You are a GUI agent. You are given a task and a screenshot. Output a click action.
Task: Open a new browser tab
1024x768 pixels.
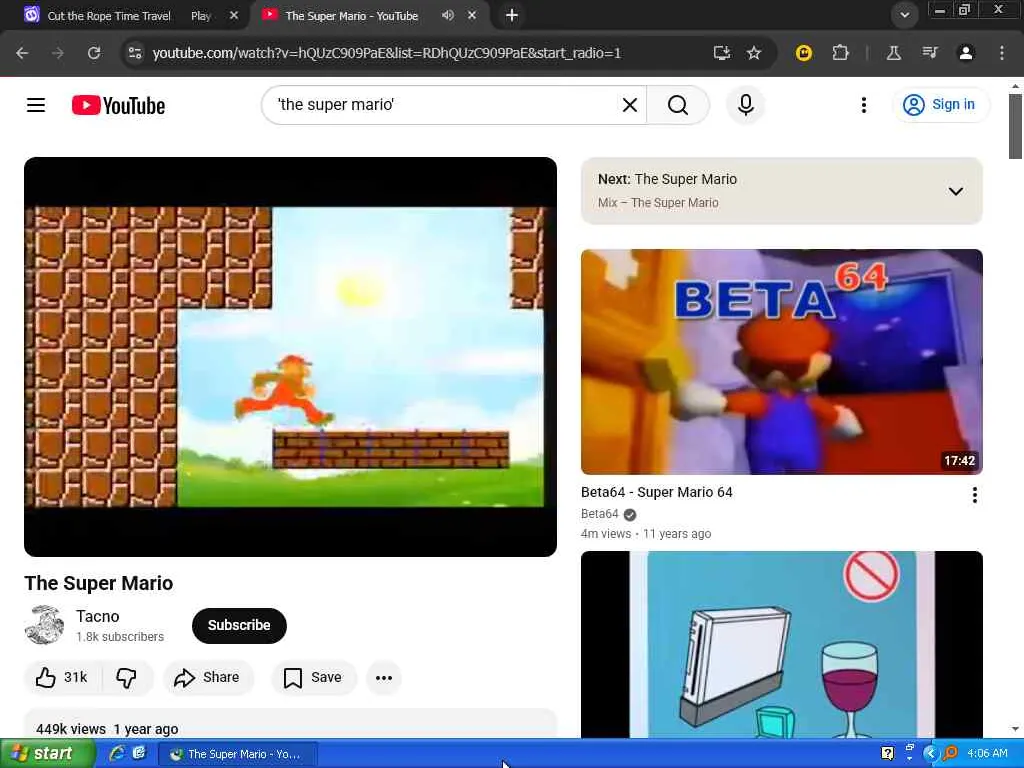coord(512,15)
